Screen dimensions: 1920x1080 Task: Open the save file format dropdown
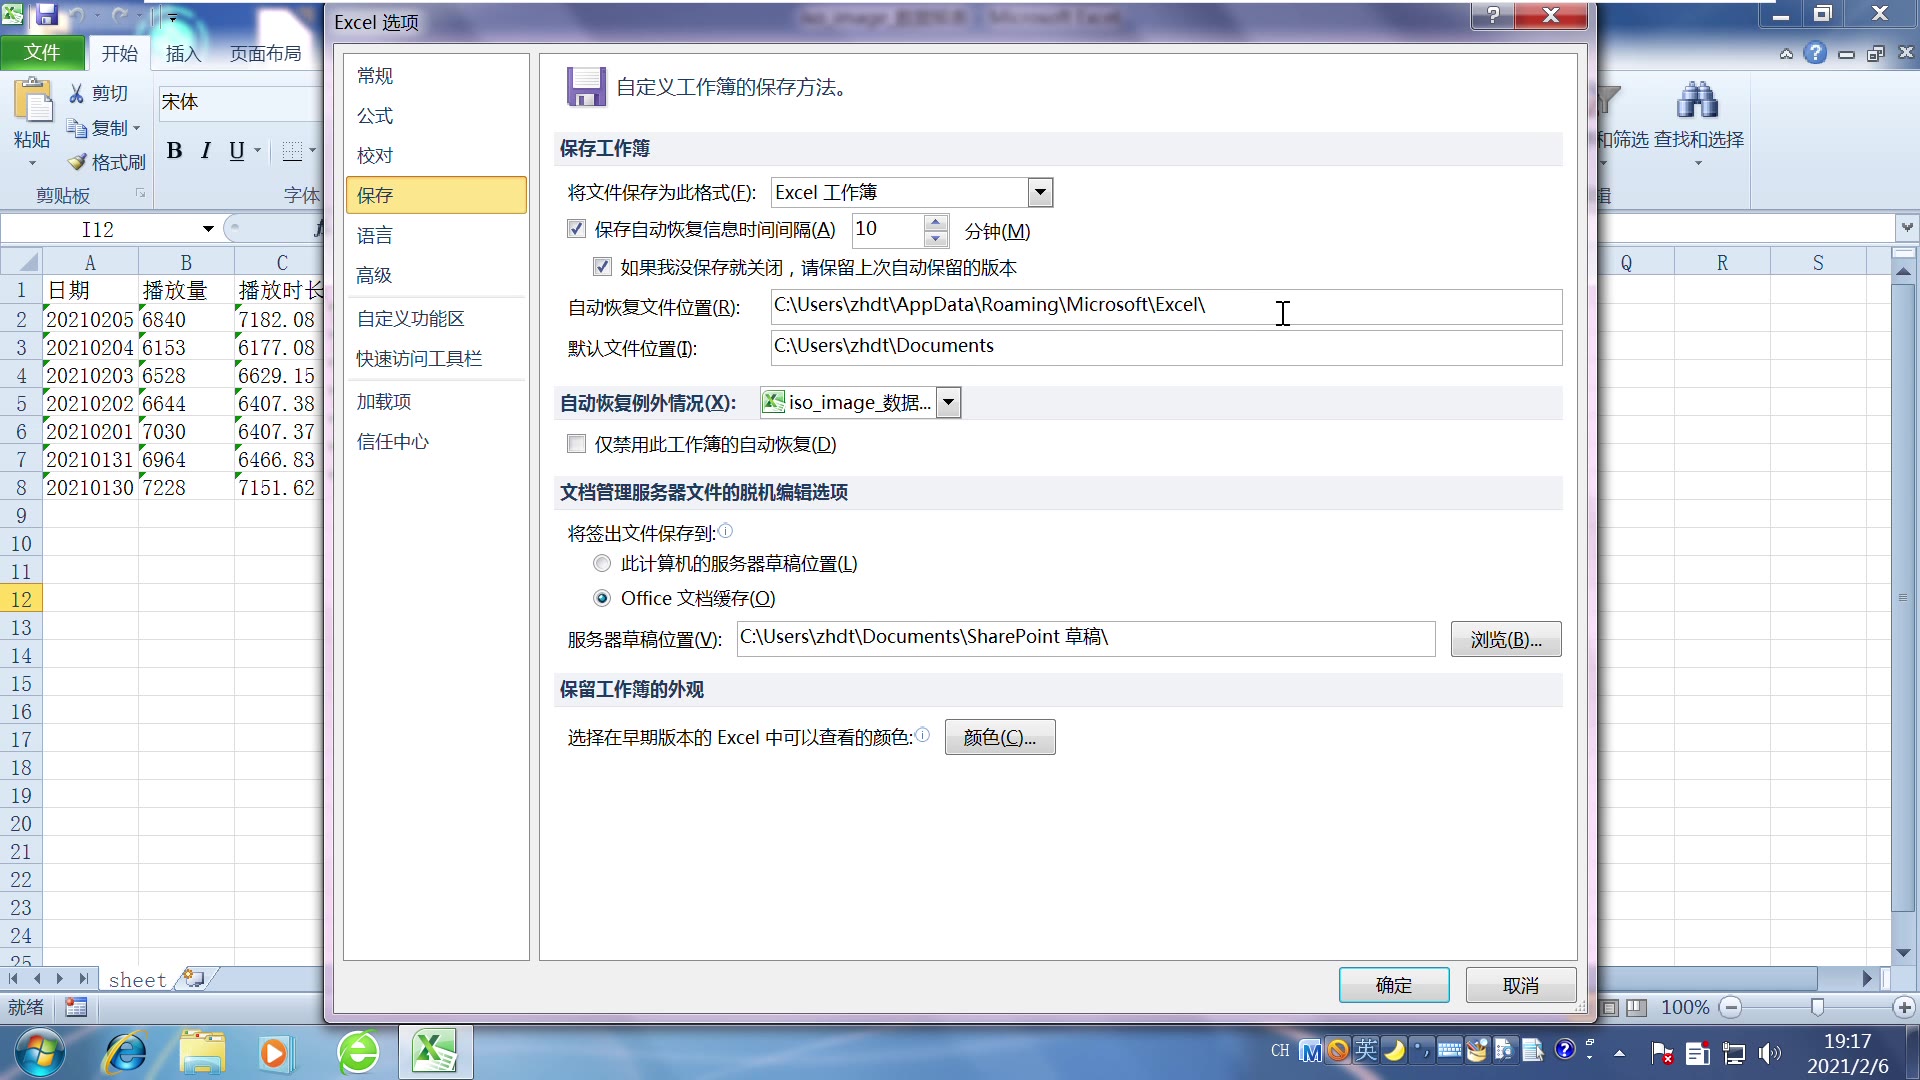tap(1040, 193)
